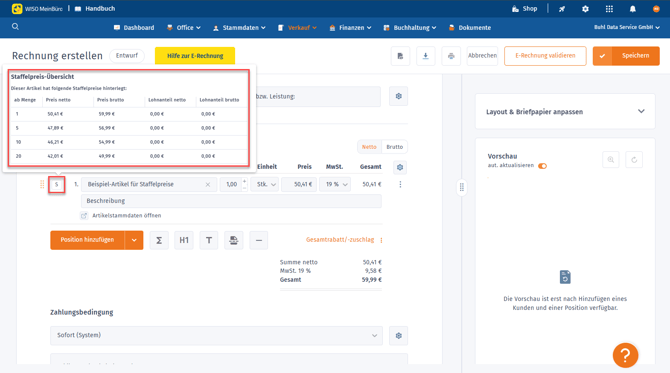Image resolution: width=670 pixels, height=373 pixels.
Task: Switch prices to Brutto
Action: point(394,147)
